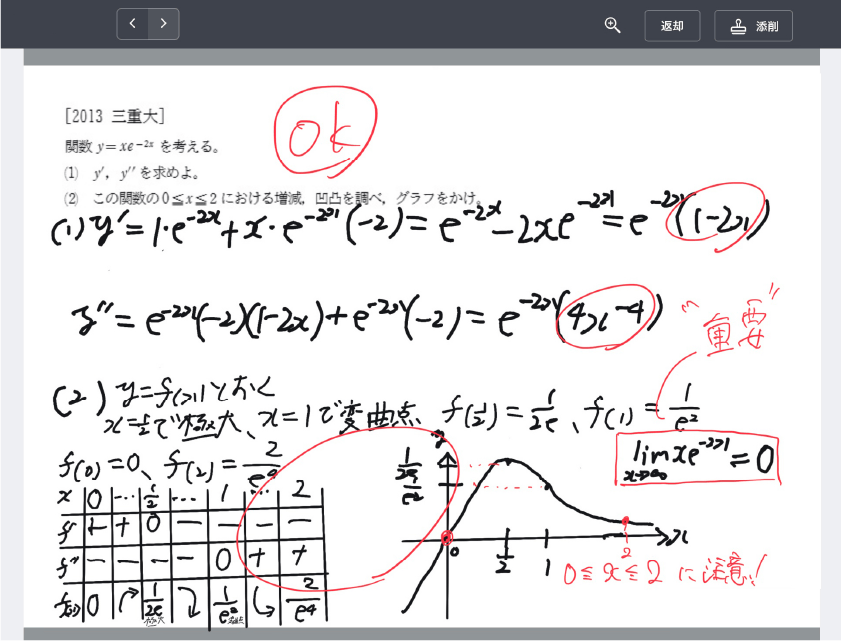
Task: Click the 添削 button label
Action: [x=766, y=26]
